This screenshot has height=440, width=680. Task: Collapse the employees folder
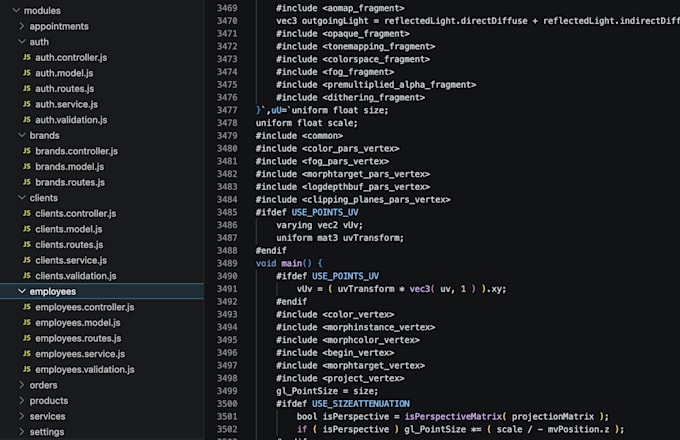[x=22, y=291]
